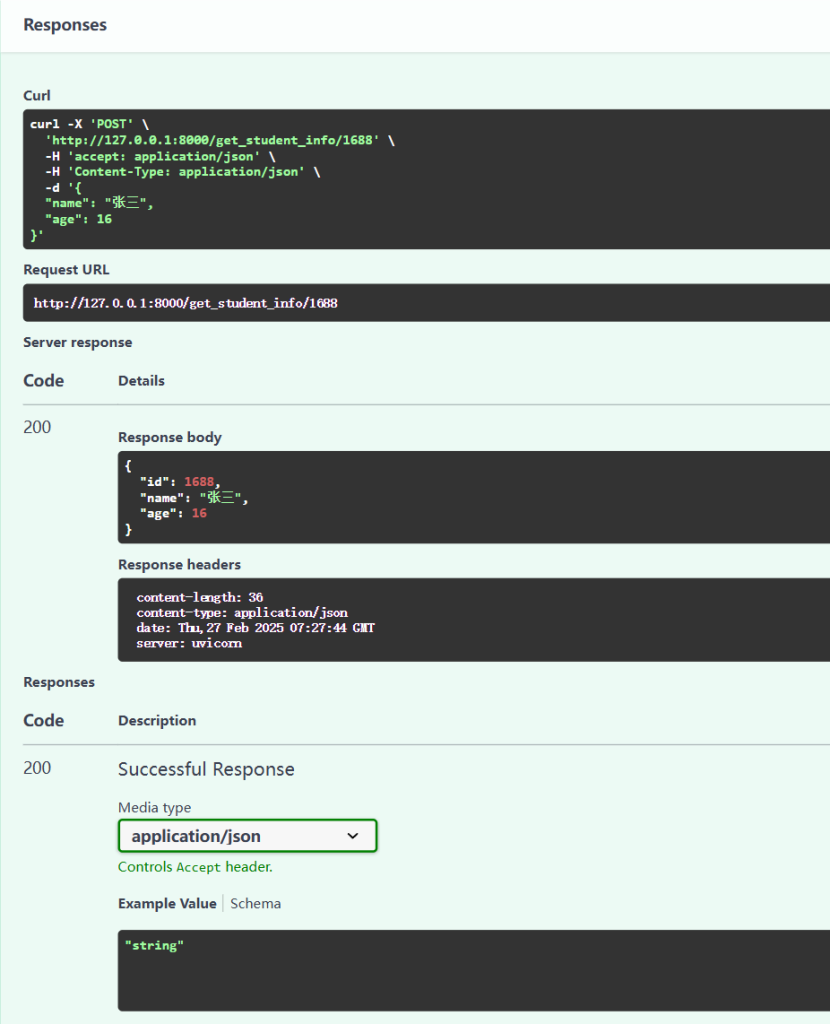The width and height of the screenshot is (830, 1024).
Task: Click the Controls Accept header note
Action: tap(195, 867)
